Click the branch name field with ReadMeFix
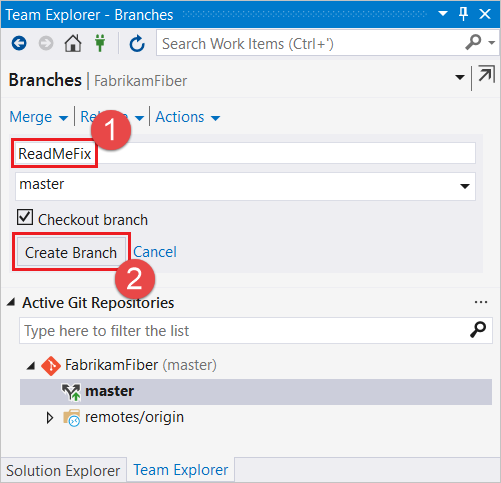Image resolution: width=501 pixels, height=483 pixels. (x=245, y=153)
